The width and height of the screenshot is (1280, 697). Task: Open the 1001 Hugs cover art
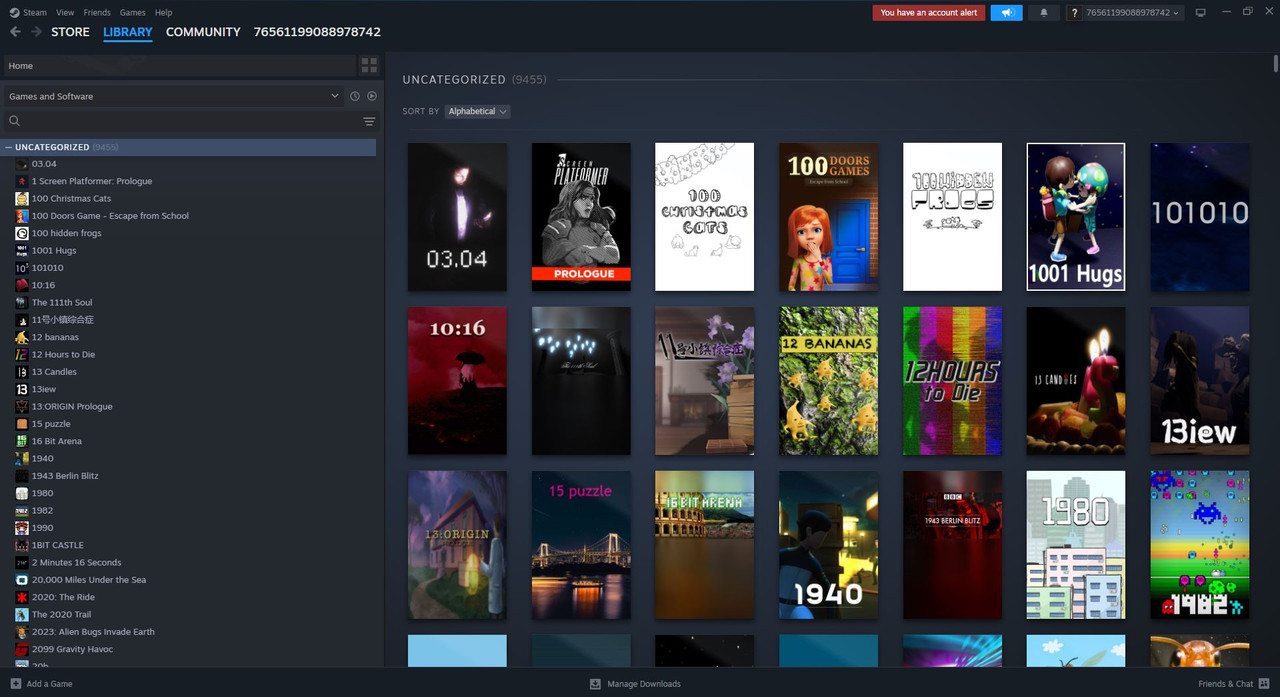(x=1076, y=217)
